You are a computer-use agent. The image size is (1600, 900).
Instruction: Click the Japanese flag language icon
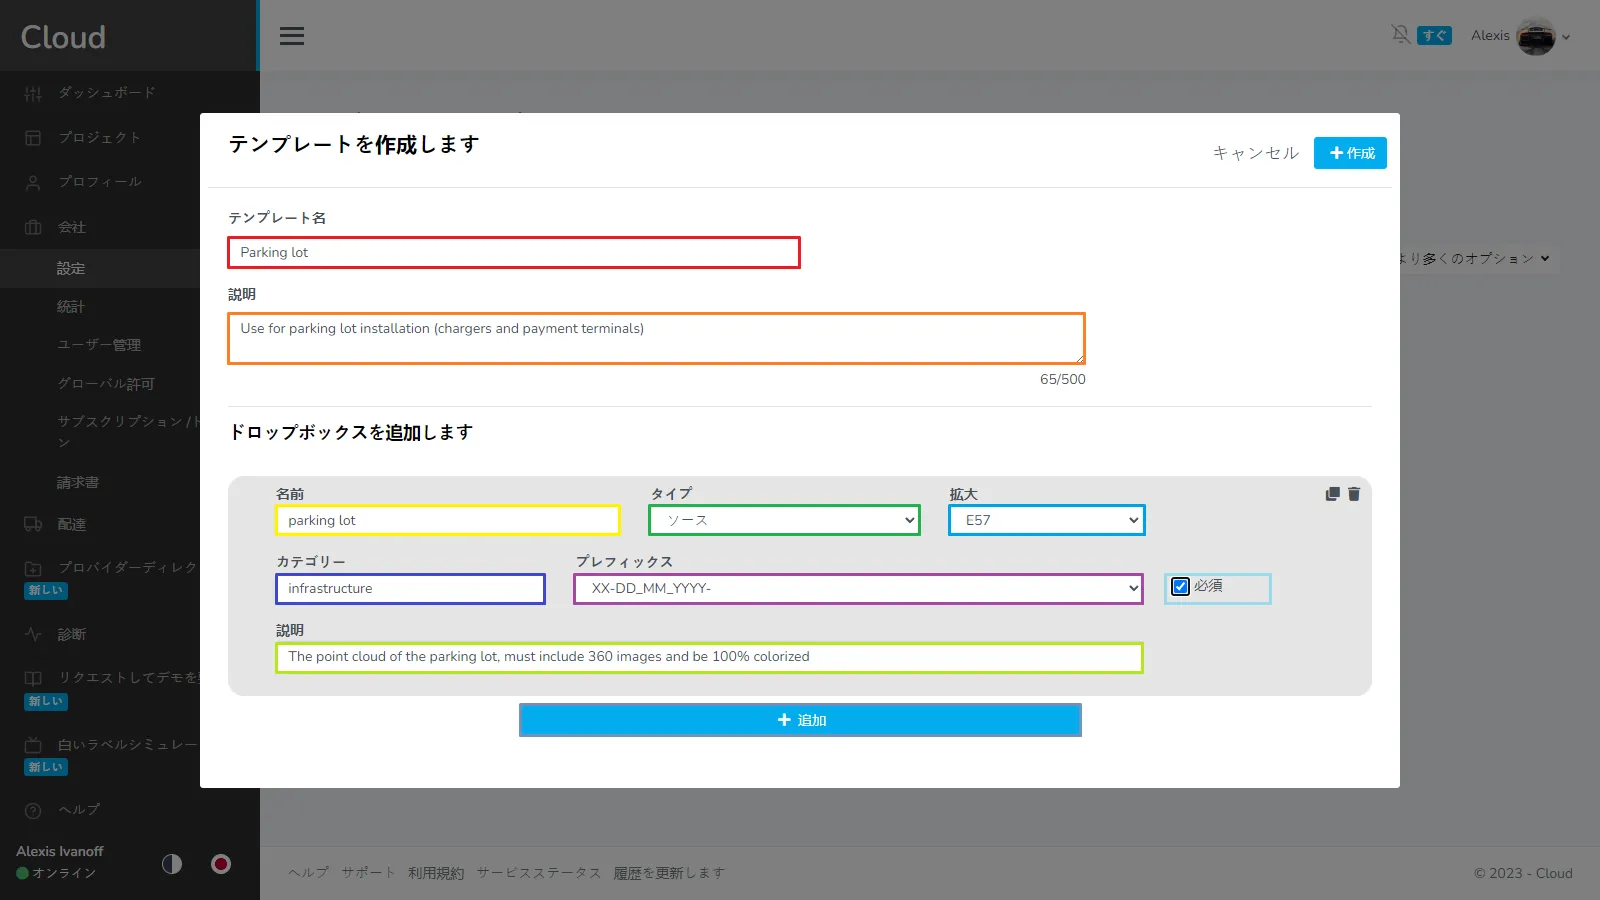pos(221,864)
